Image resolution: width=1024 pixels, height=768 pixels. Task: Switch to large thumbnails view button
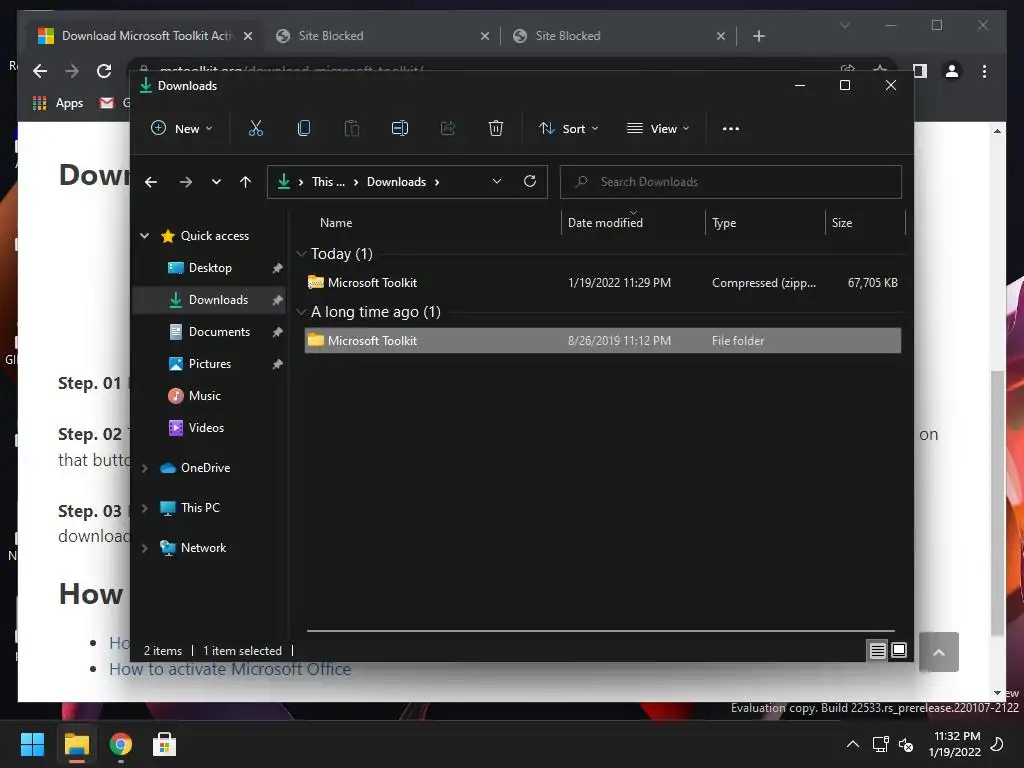[899, 650]
